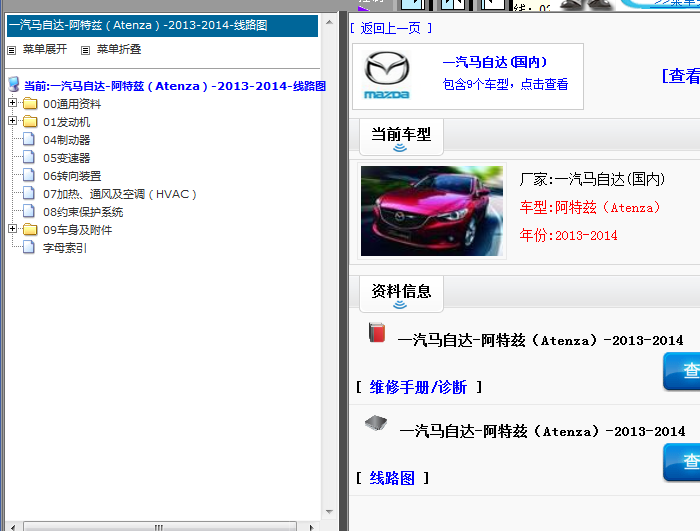Click the folder icon for 01发动机
The height and width of the screenshot is (531, 700).
point(30,121)
